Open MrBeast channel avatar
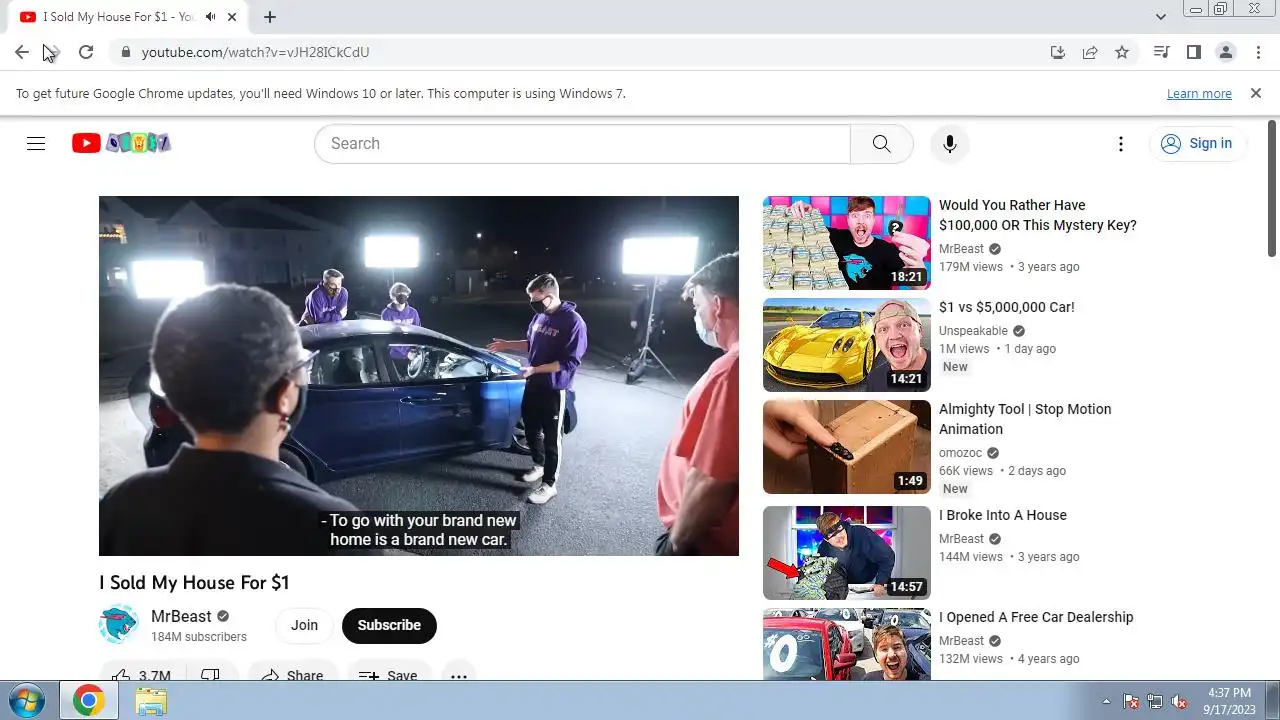 (119, 625)
